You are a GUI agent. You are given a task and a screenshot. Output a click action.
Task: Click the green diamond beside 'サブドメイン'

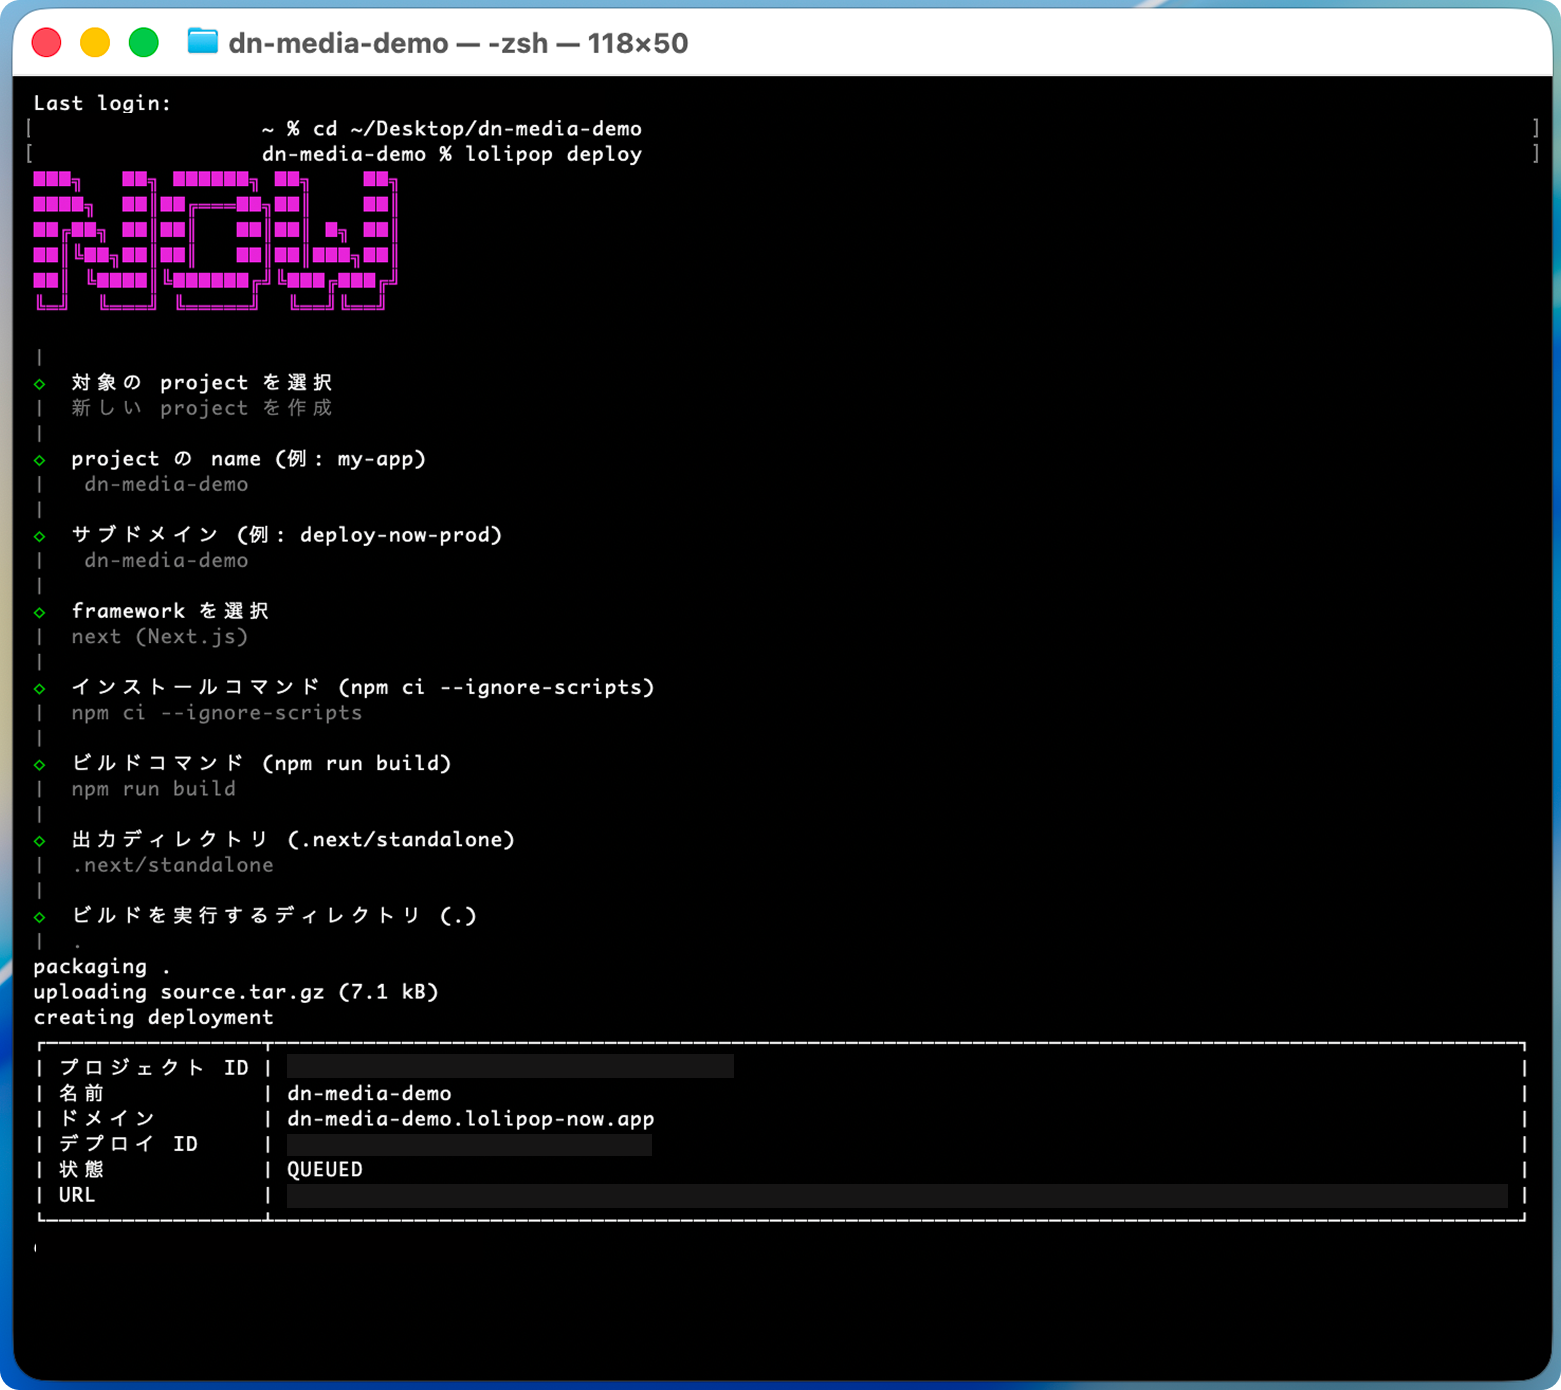click(x=40, y=536)
